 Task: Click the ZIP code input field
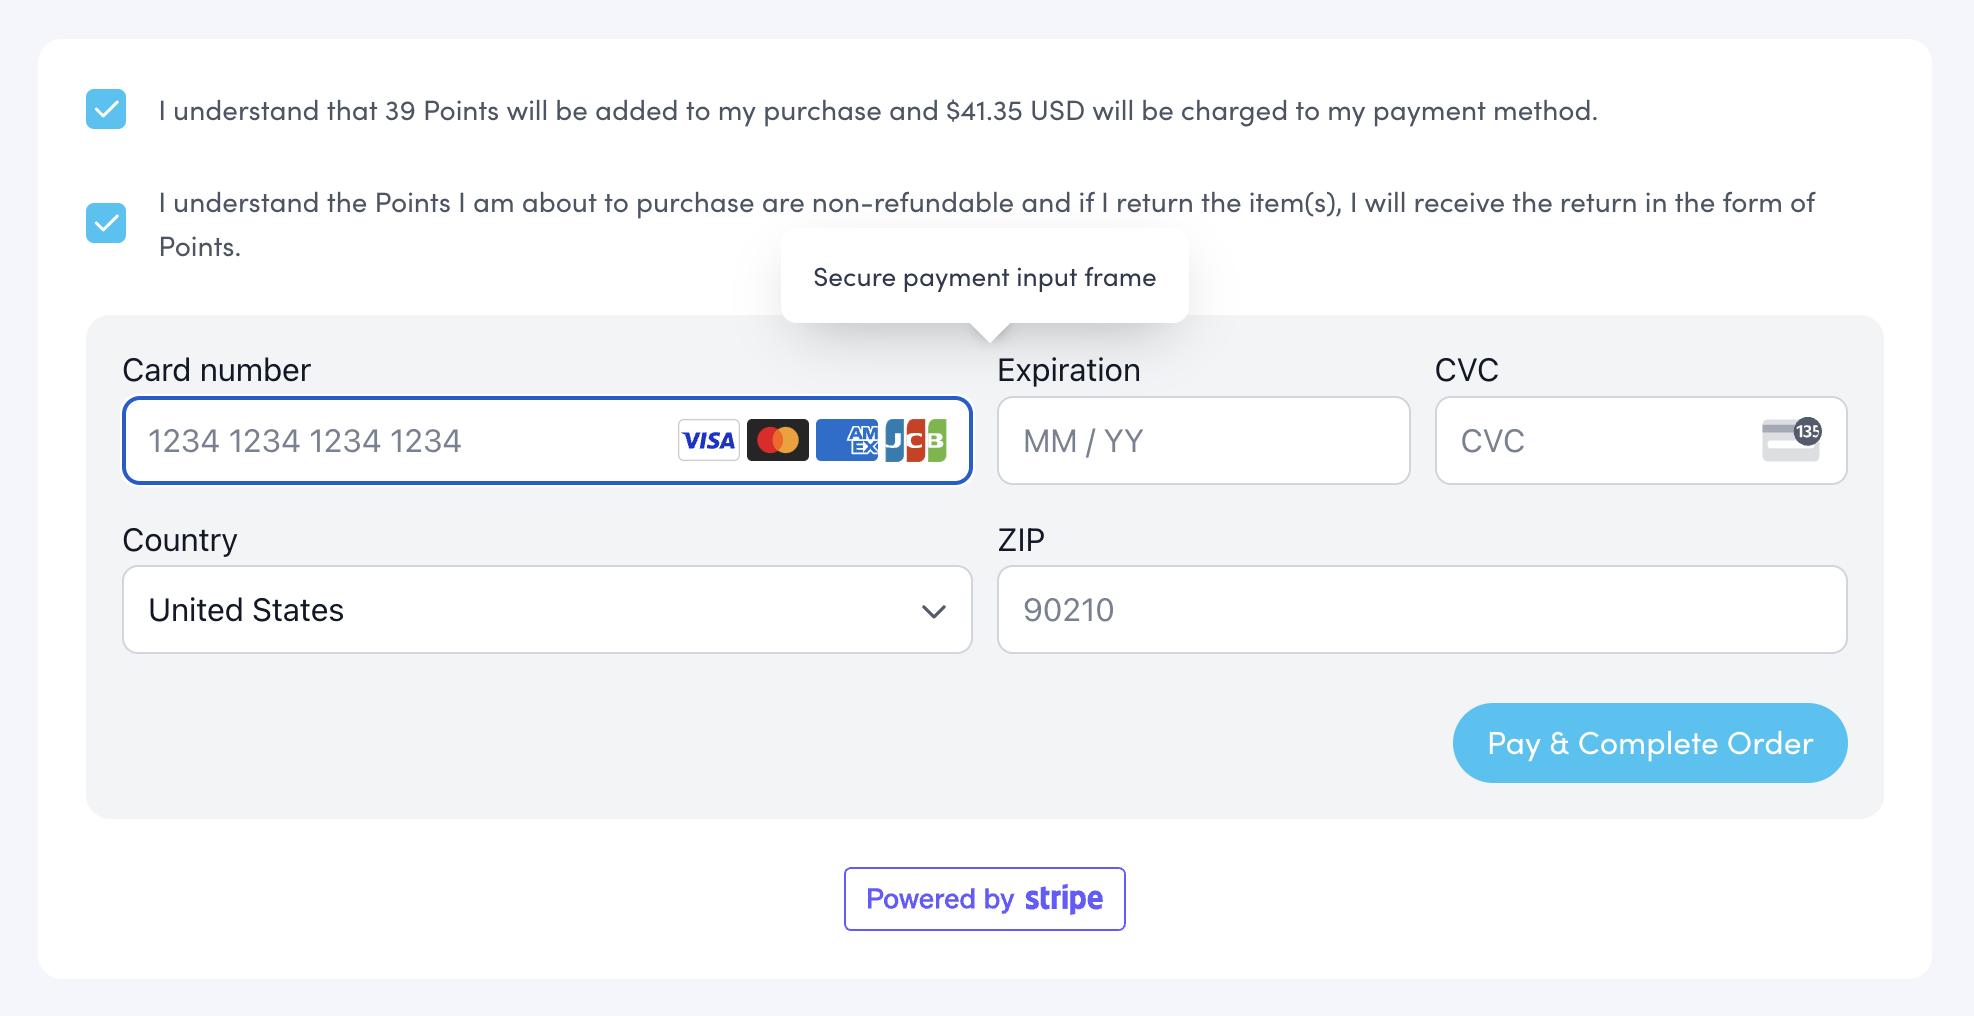1421,610
